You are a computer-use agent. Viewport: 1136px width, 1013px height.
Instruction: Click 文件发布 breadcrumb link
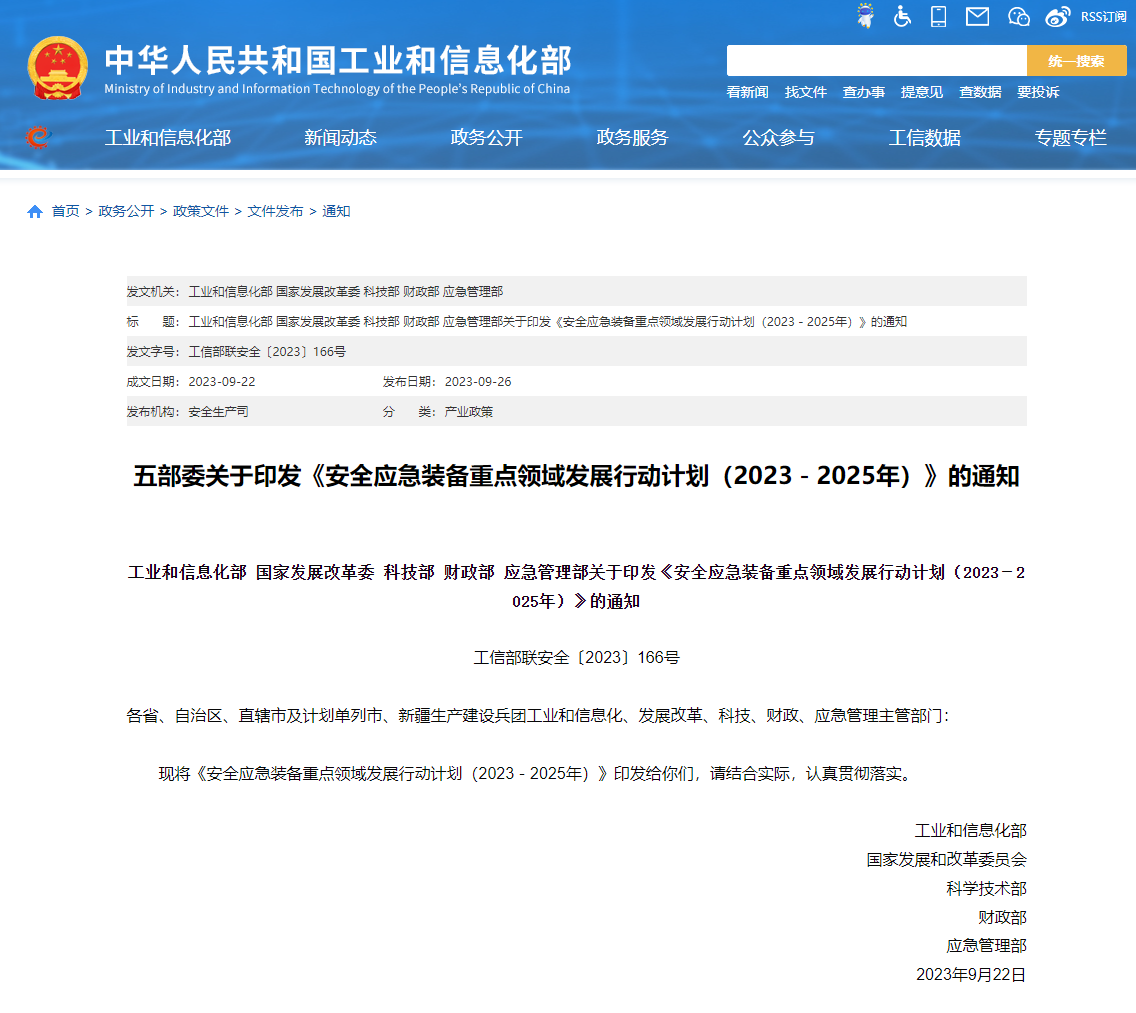pos(275,212)
